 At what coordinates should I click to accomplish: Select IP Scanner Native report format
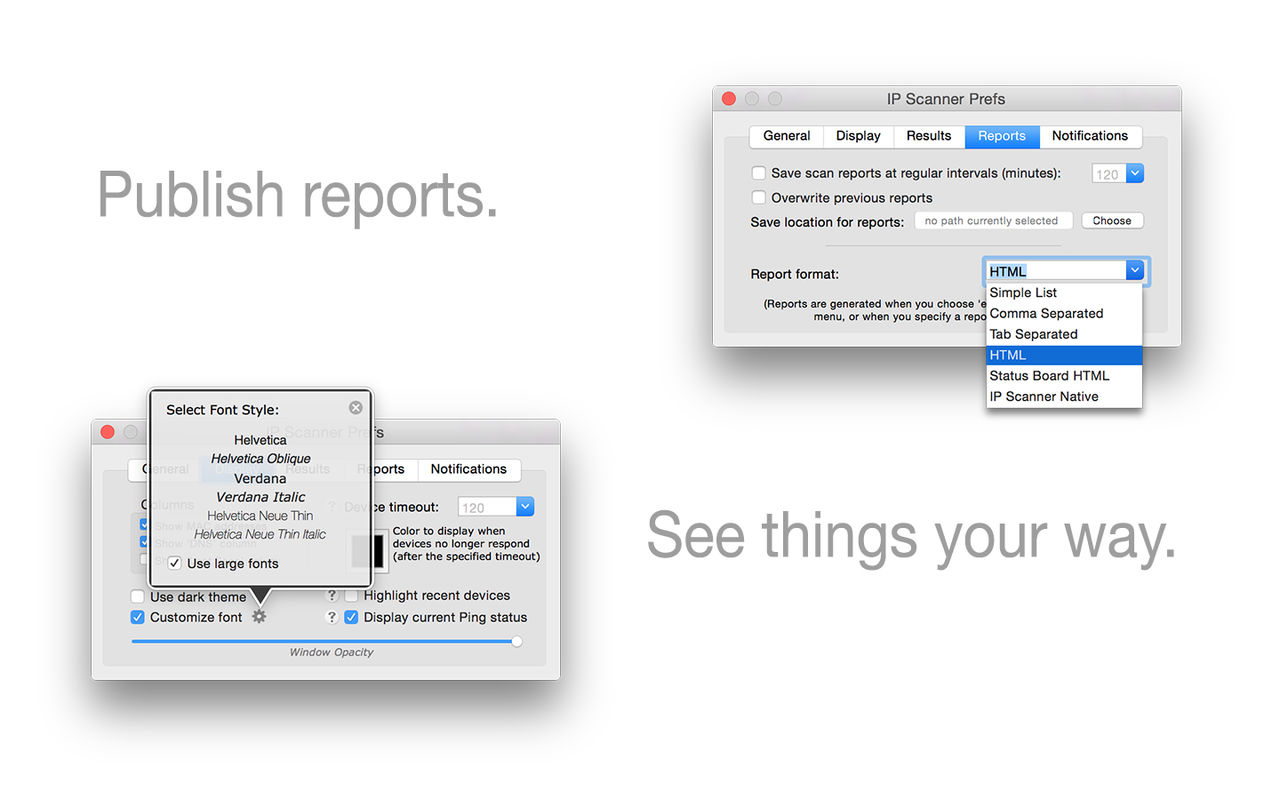tap(1064, 396)
